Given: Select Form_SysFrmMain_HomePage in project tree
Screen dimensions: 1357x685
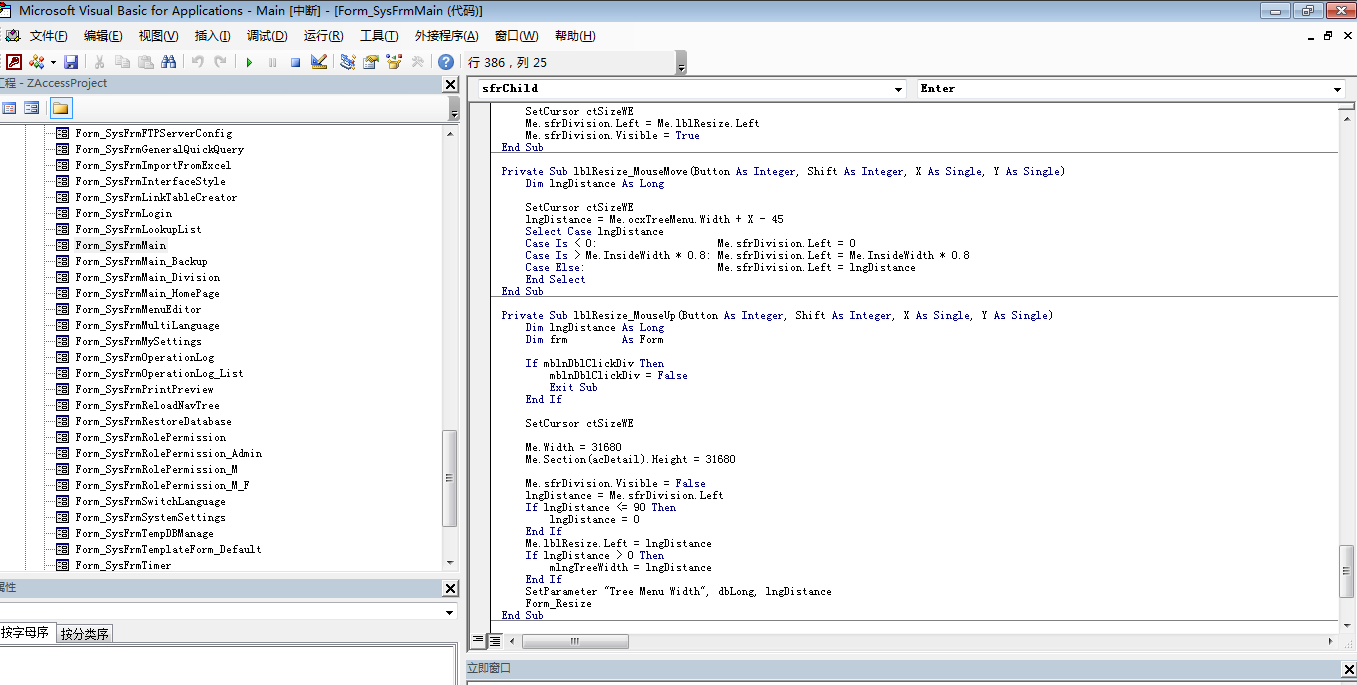Looking at the screenshot, I should (x=147, y=293).
